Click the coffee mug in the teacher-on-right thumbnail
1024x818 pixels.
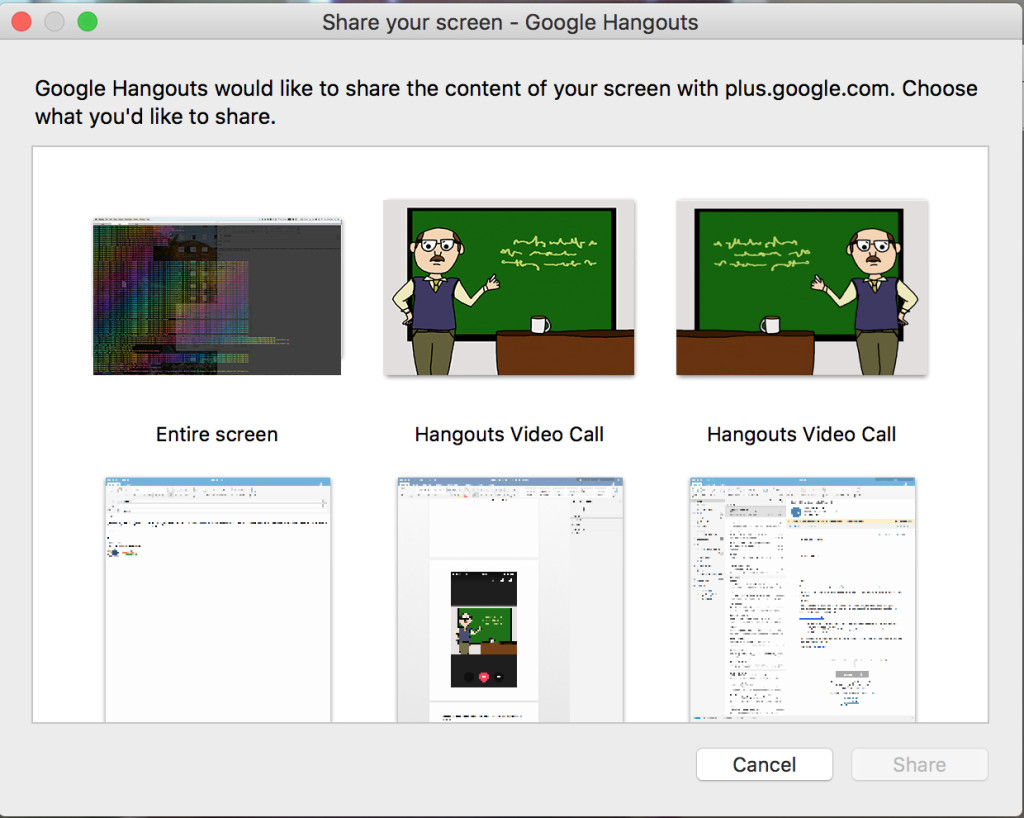coord(770,324)
